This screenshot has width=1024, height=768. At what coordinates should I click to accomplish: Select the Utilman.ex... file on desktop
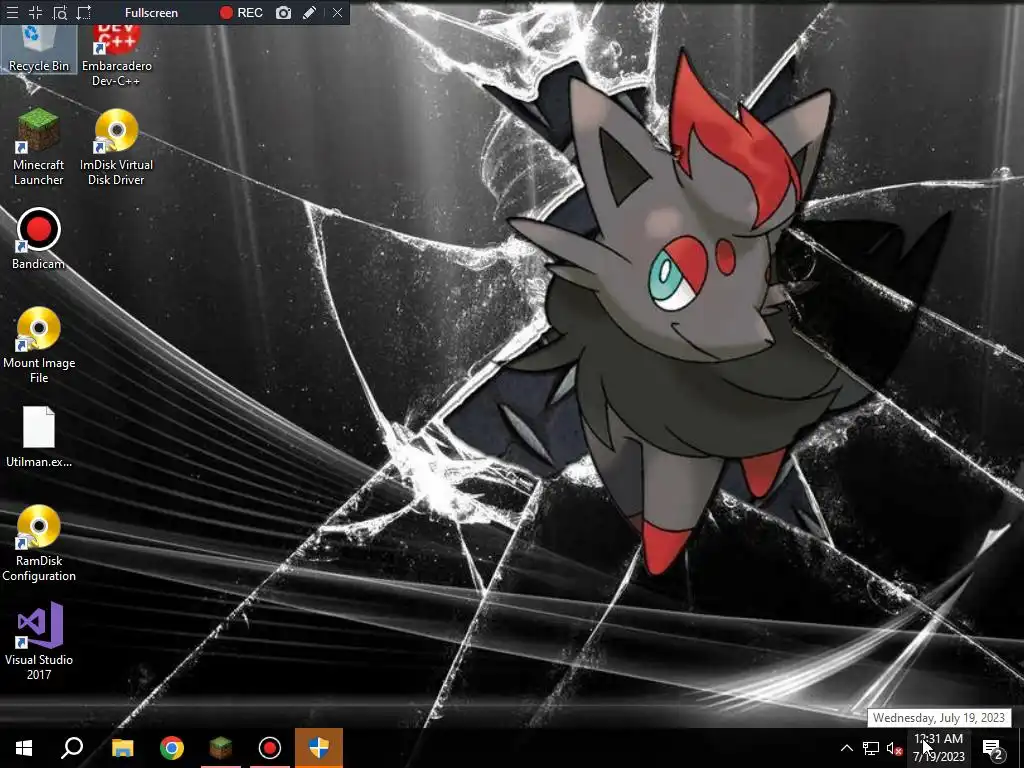[39, 437]
